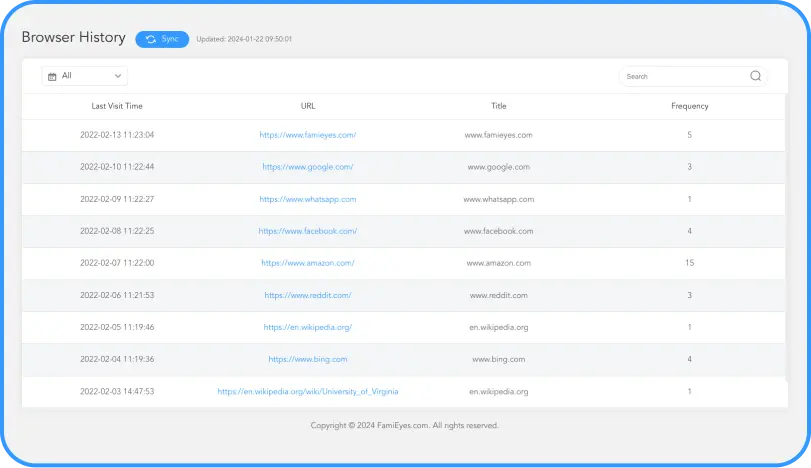The image size is (811, 468).
Task: Click the copyright footer text
Action: click(x=404, y=426)
